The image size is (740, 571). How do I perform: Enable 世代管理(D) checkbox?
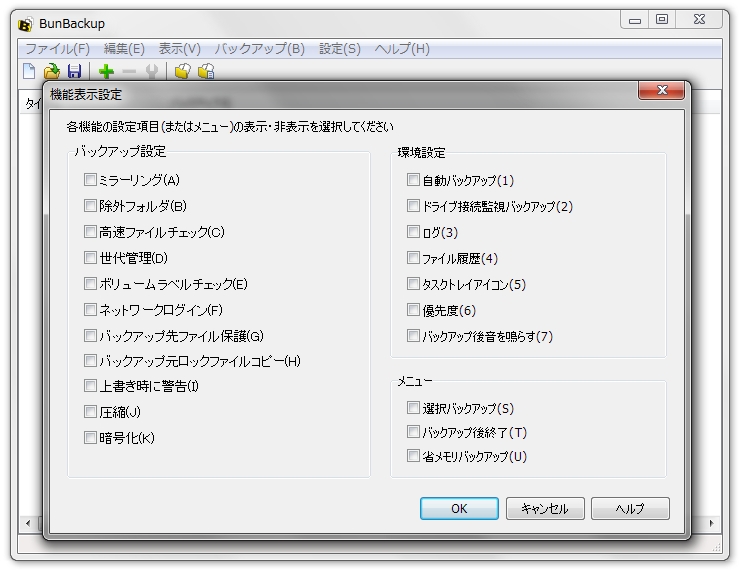90,257
